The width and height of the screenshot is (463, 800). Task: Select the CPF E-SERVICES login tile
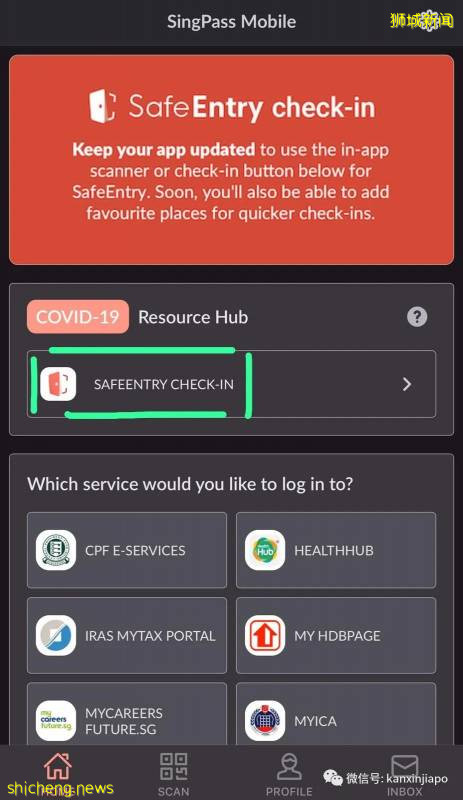tap(127, 550)
